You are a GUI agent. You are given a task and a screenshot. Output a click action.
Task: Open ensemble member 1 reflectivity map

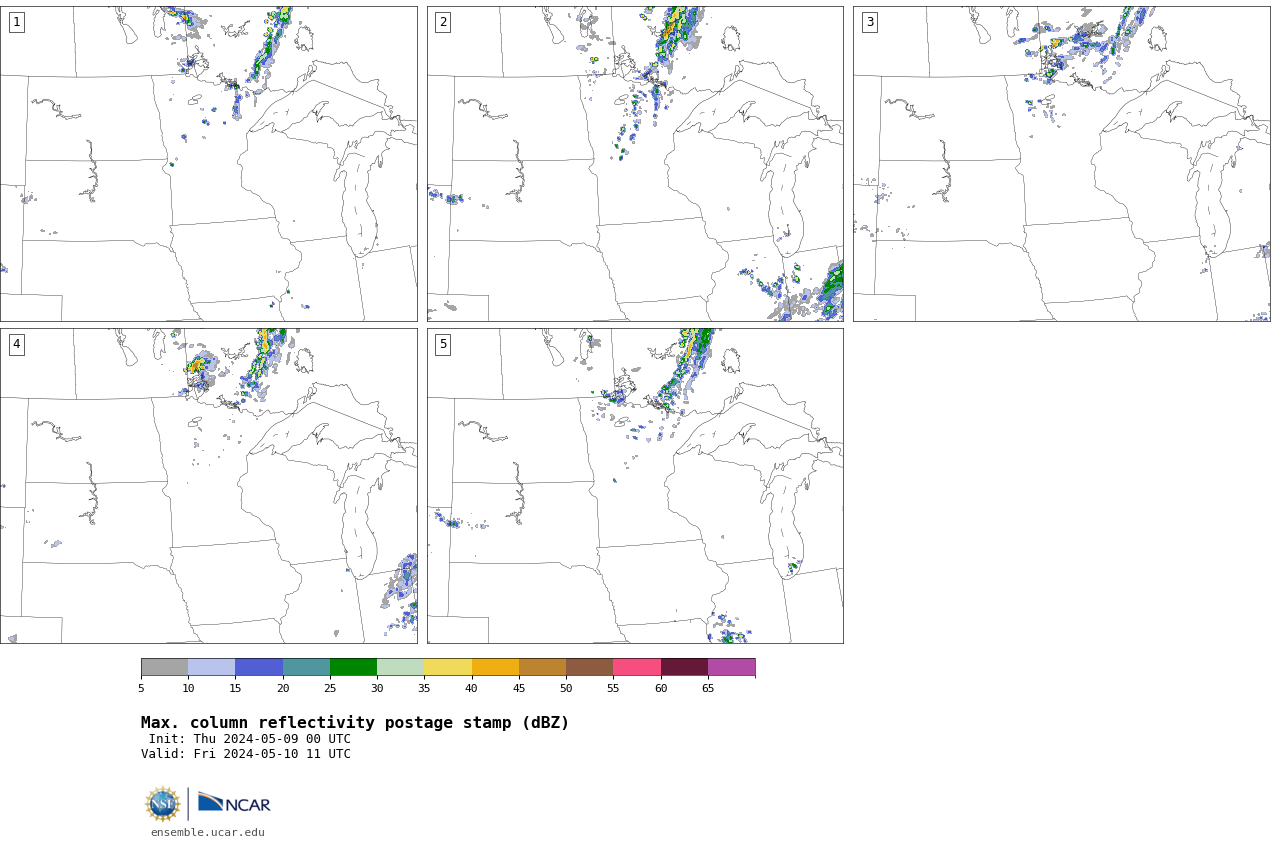(208, 164)
